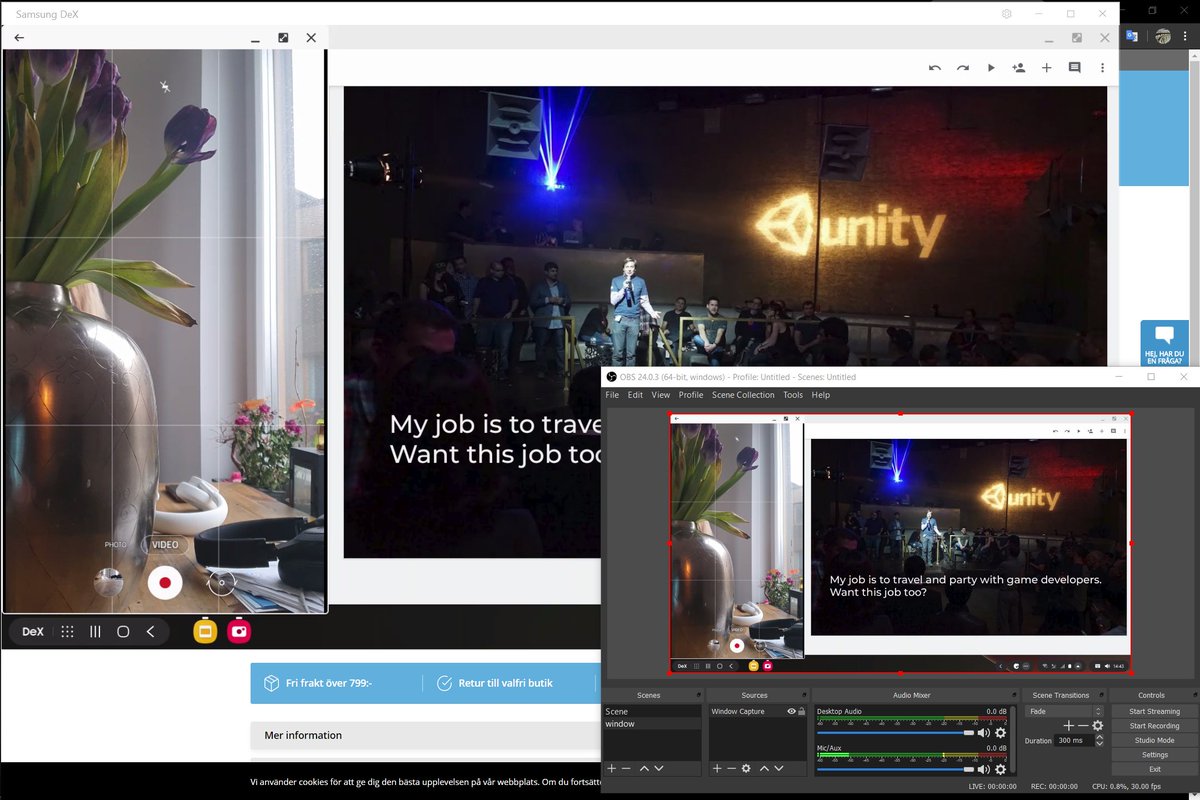Select 'Scene' in OBS Scenes list
The image size is (1200, 800).
click(652, 712)
